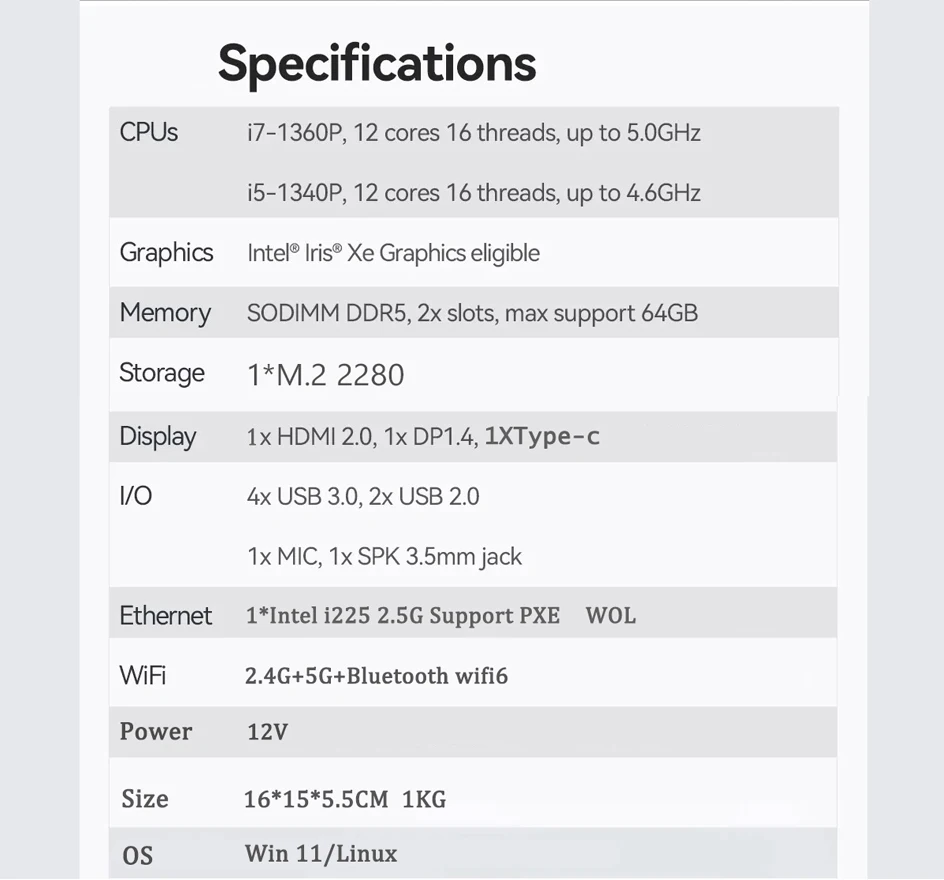Click the 16*15*5.5CM 1KG size value
The height and width of the screenshot is (880, 944).
[344, 799]
